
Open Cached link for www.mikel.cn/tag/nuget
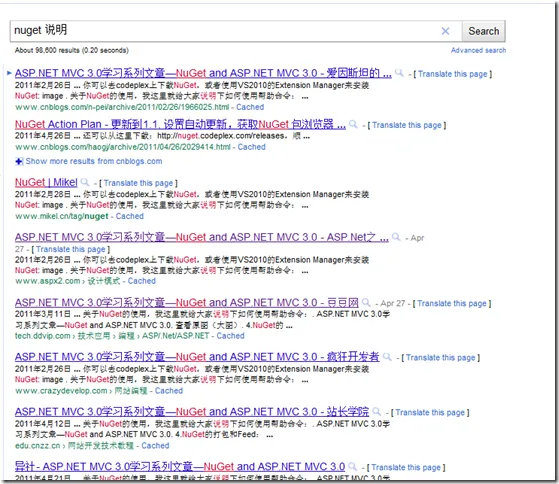[x=129, y=216]
